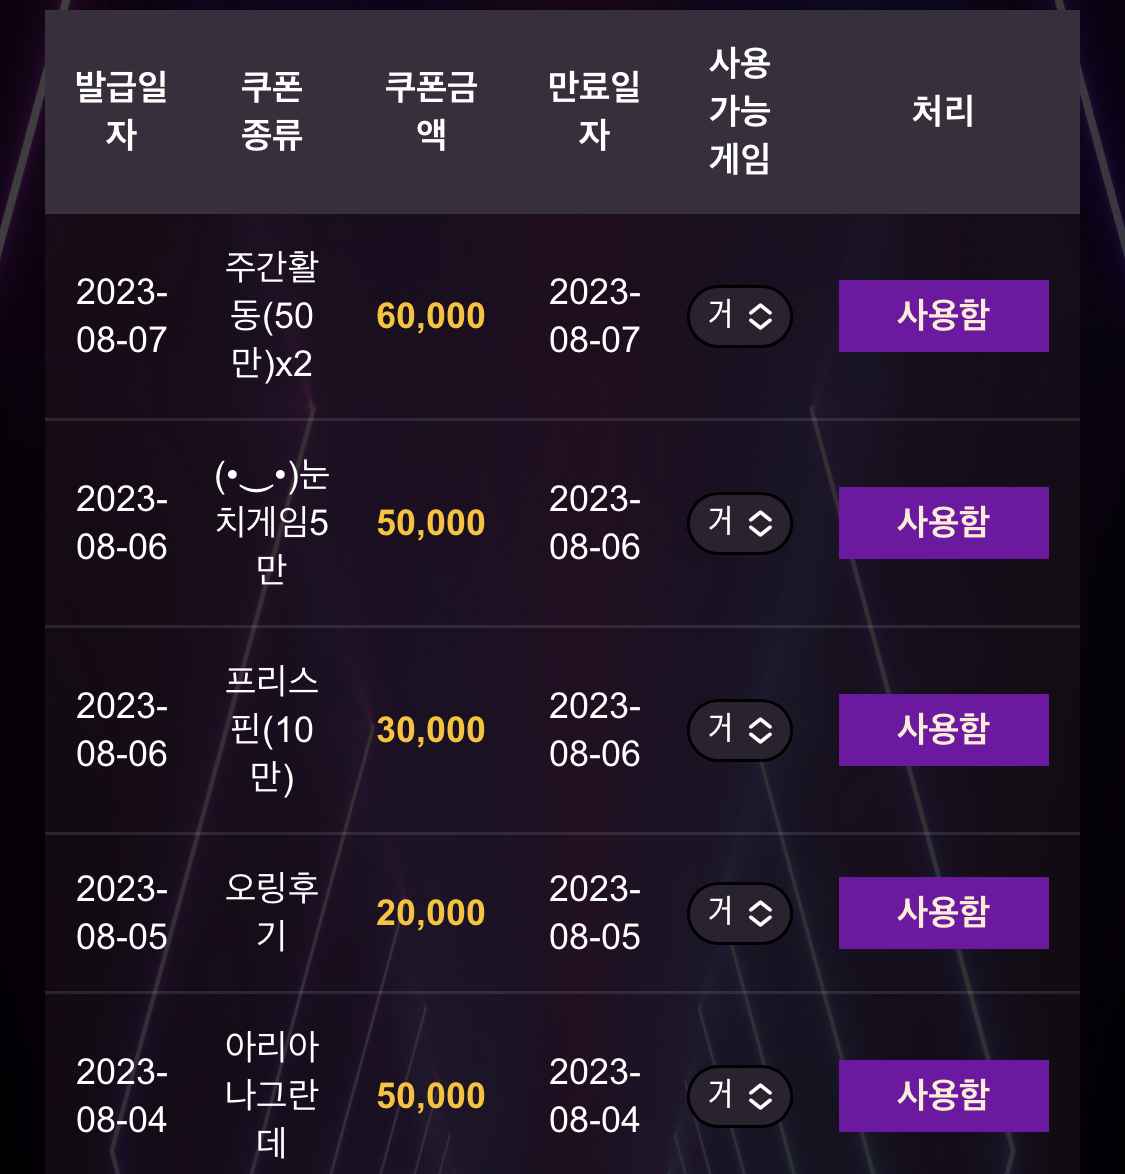Screen dimensions: 1125x1174
Task: Open game dropdown for 프리스핀(10만) coupon
Action: tap(740, 730)
